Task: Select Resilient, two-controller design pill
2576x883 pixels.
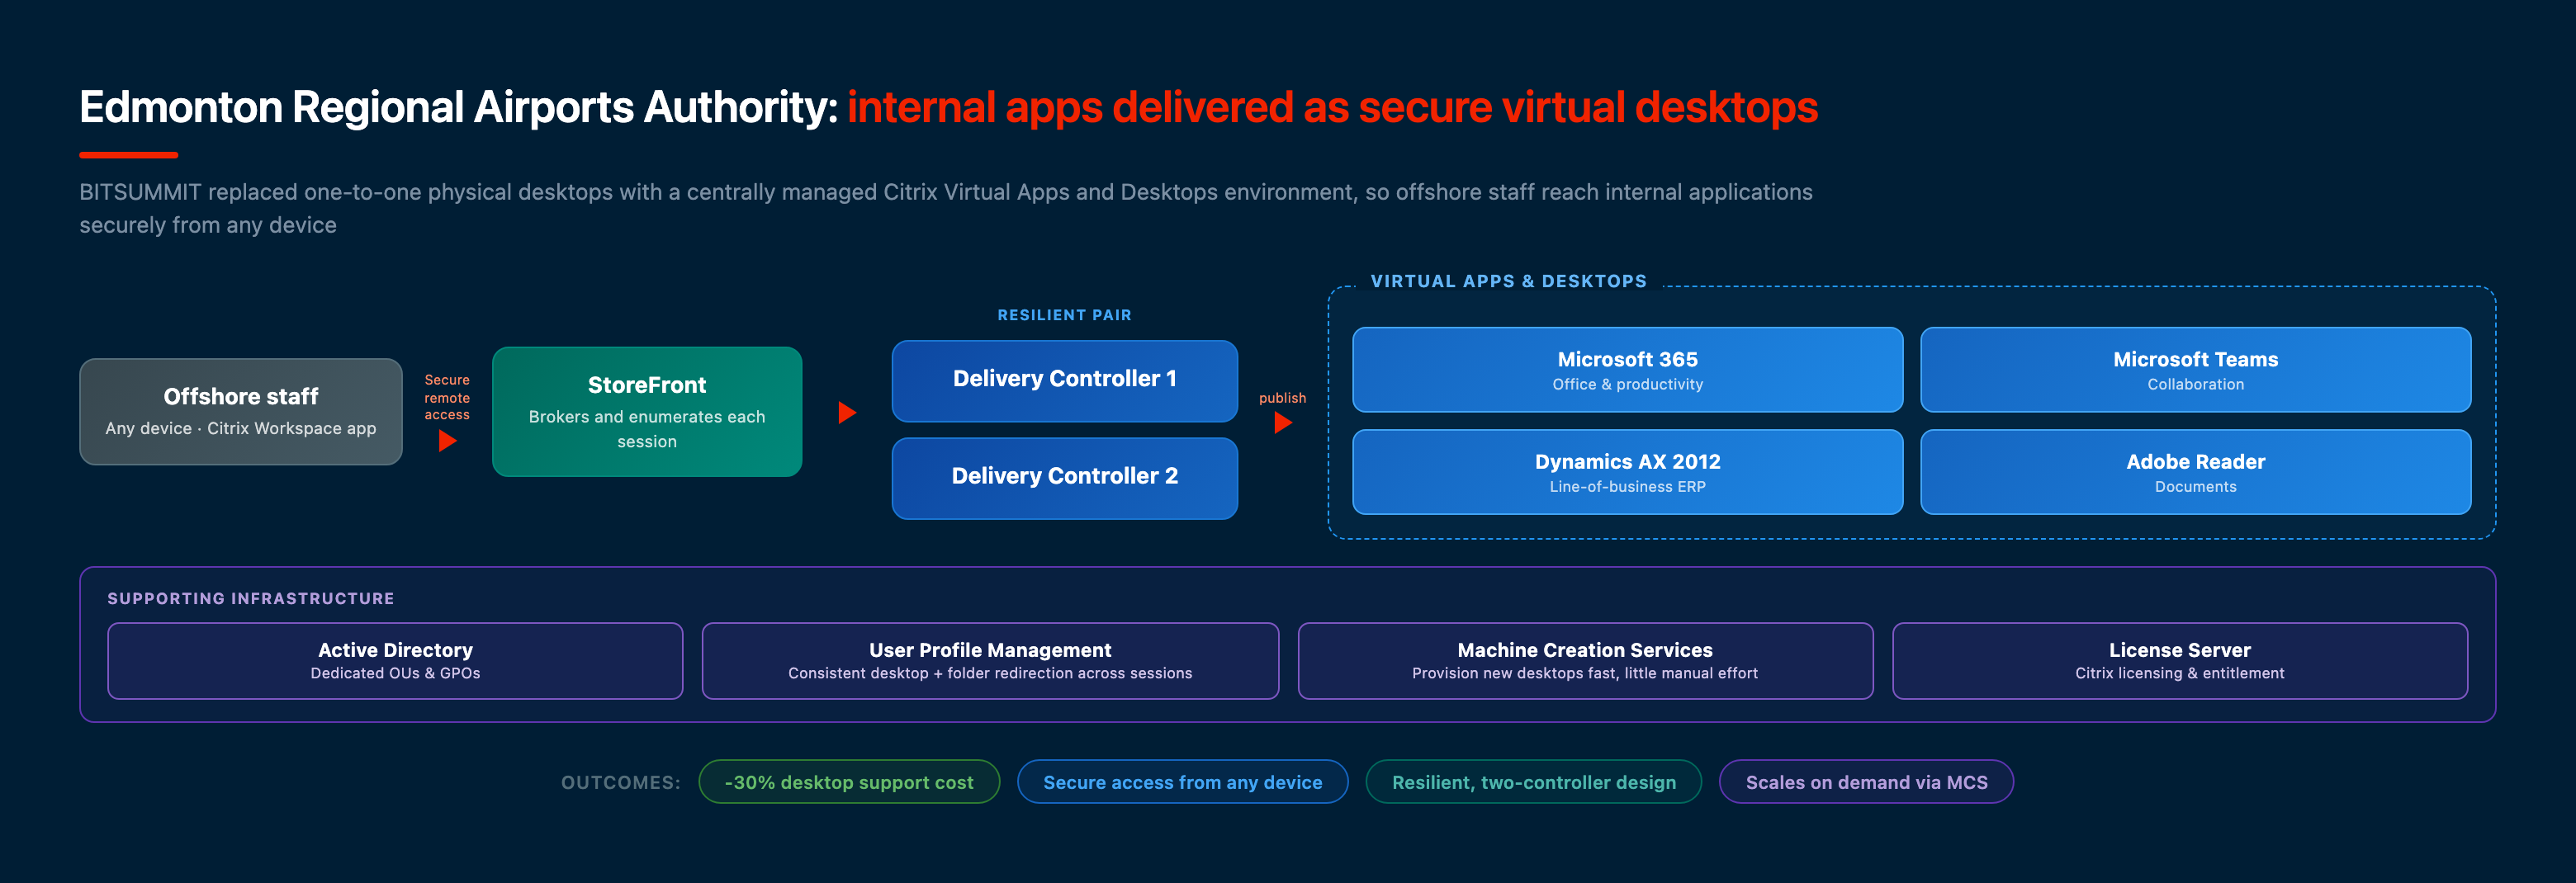Action: pos(1534,782)
